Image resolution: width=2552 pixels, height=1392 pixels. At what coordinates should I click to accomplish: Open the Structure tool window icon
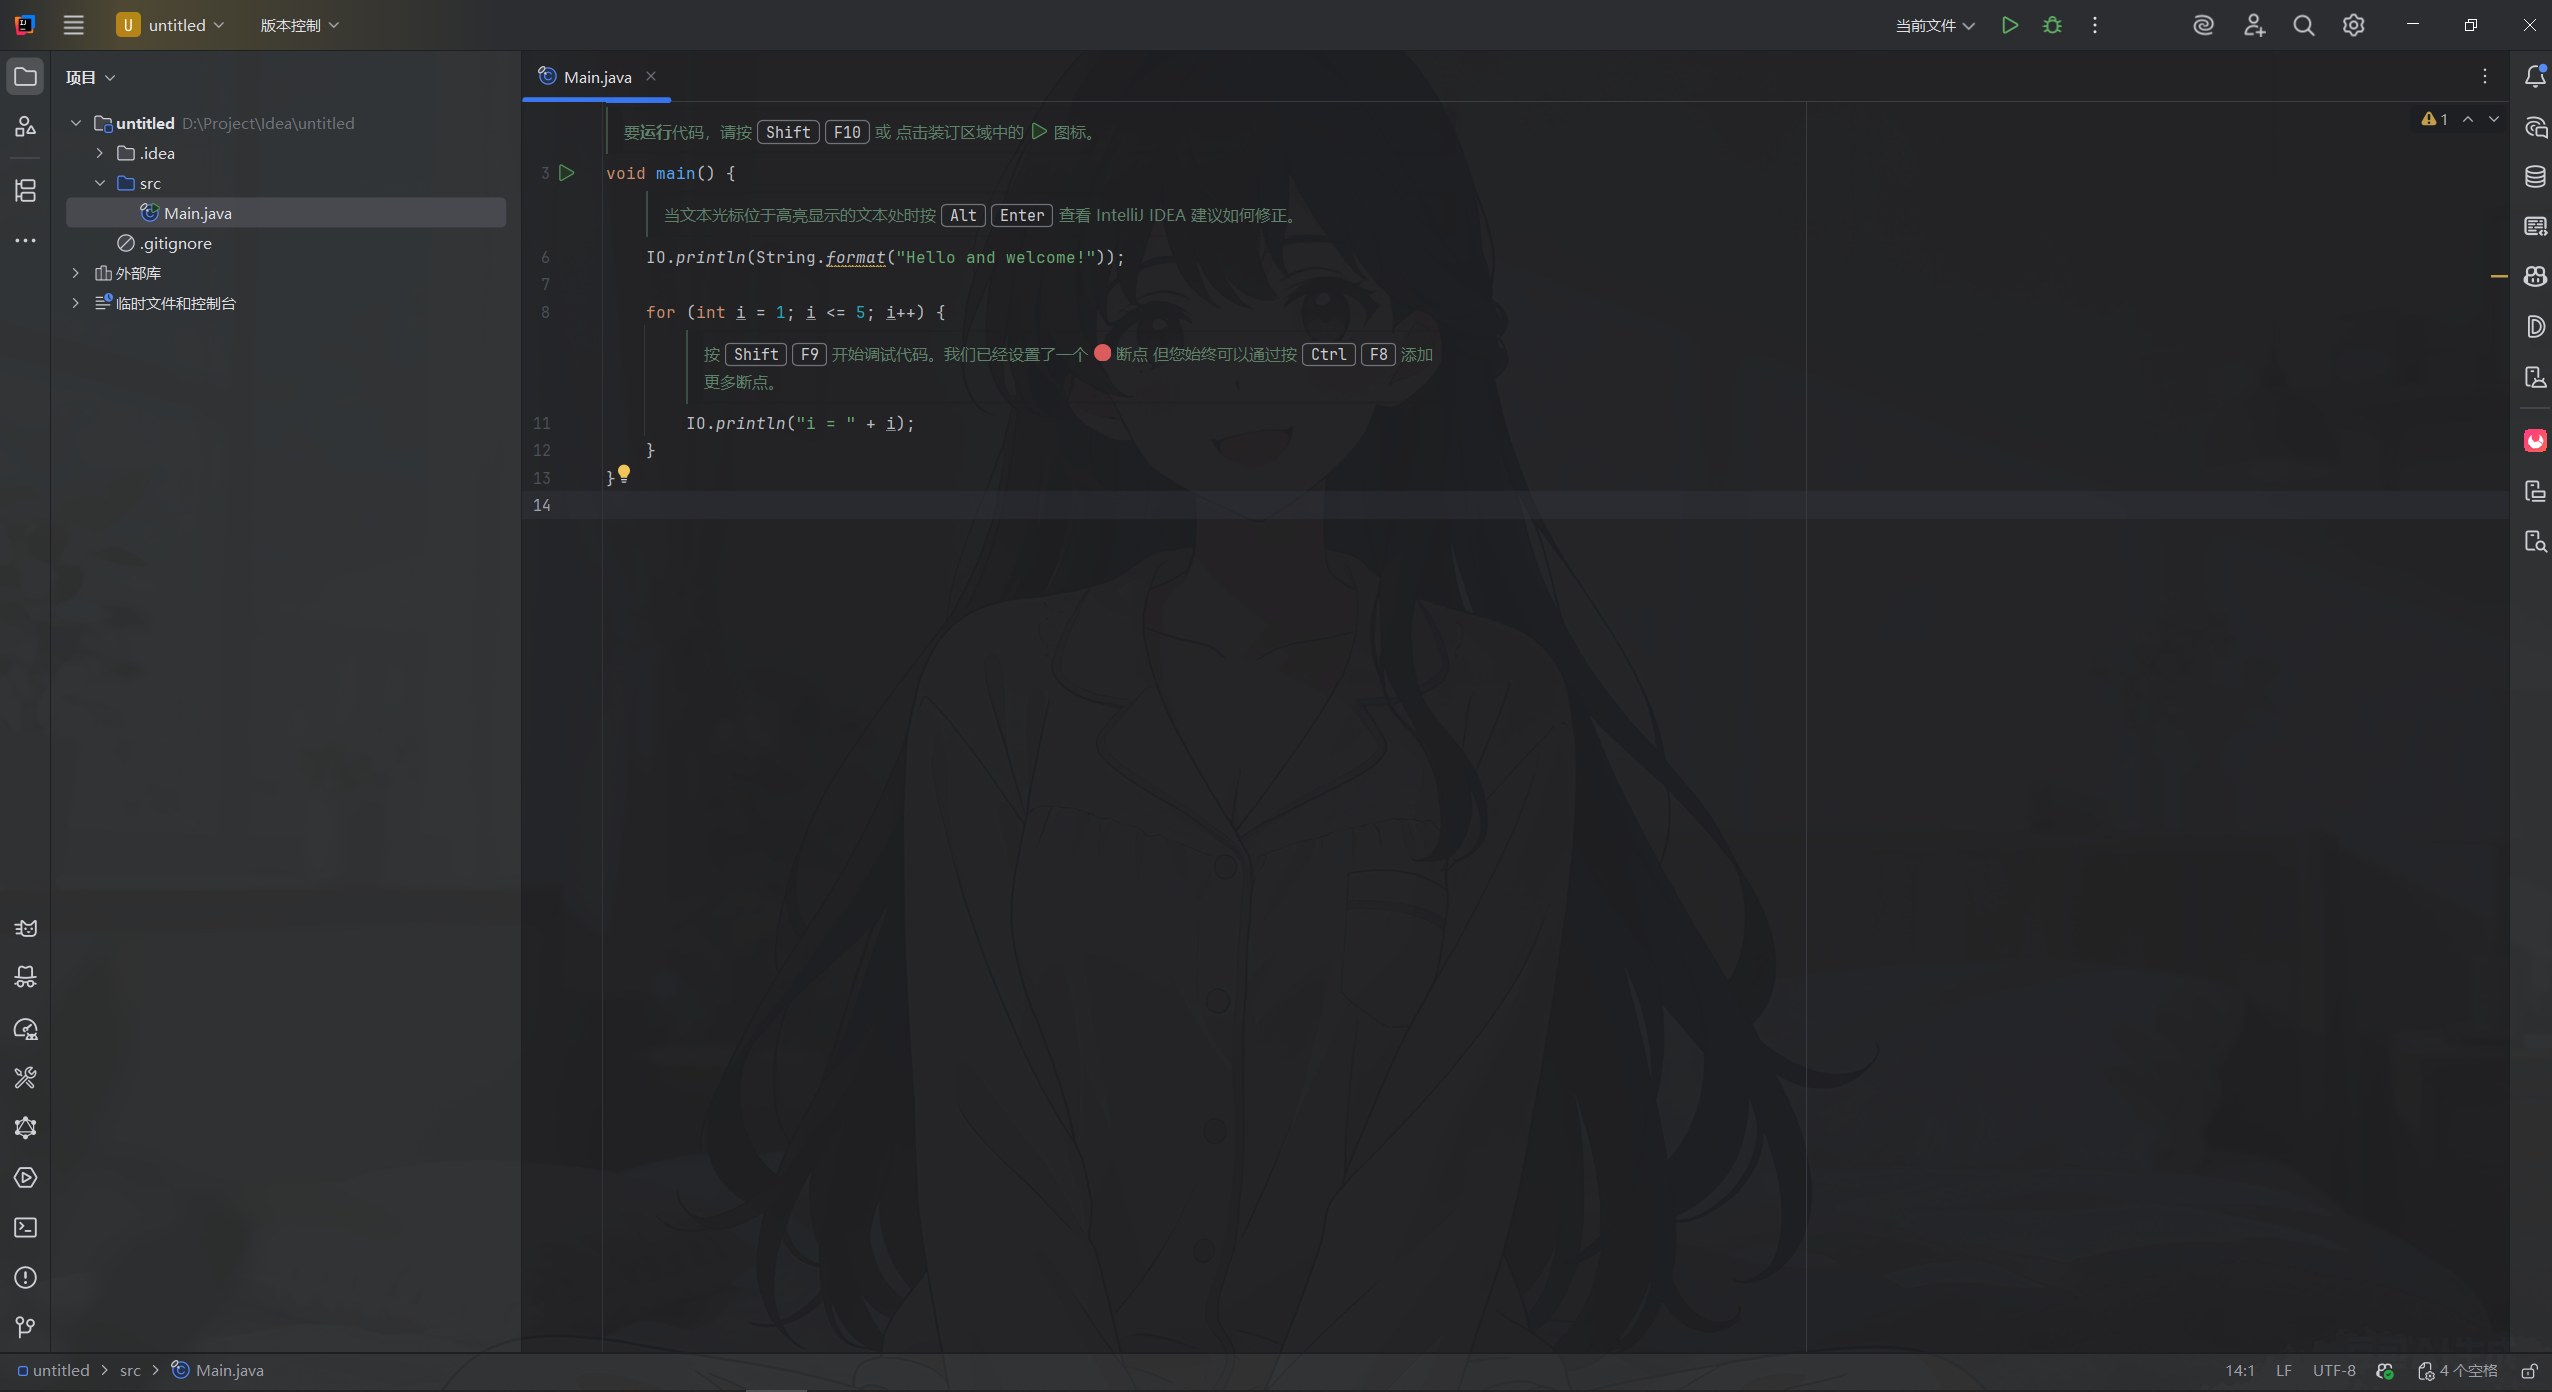tap(25, 190)
